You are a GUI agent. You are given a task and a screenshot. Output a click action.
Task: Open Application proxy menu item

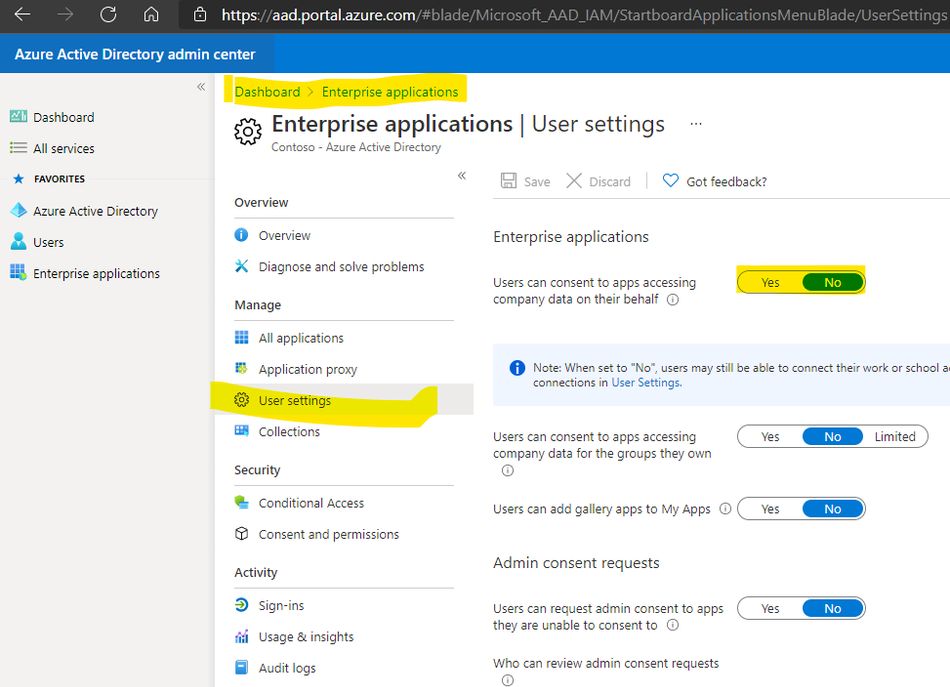pos(308,369)
